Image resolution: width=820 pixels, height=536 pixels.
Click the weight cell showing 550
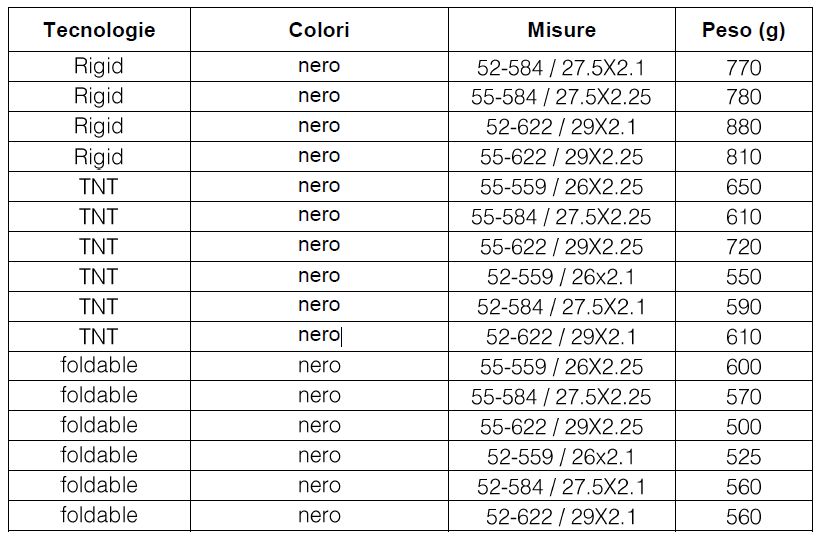[744, 277]
